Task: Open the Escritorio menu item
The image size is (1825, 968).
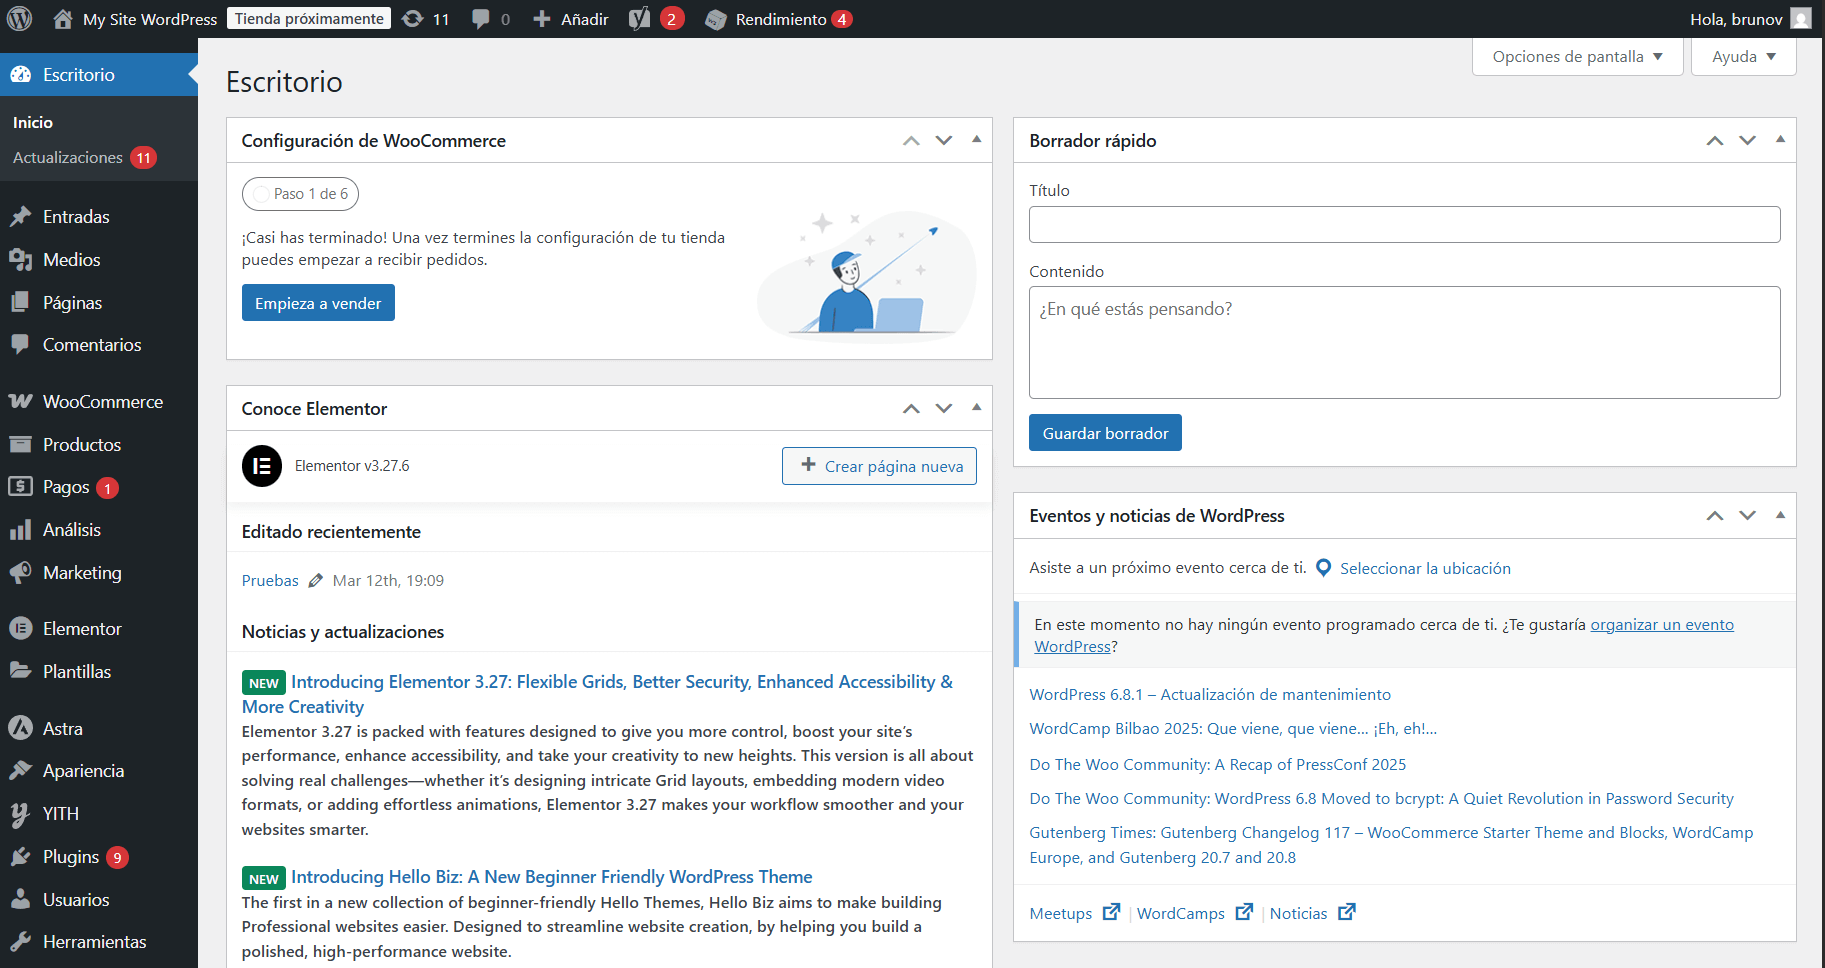Action: click(x=99, y=75)
